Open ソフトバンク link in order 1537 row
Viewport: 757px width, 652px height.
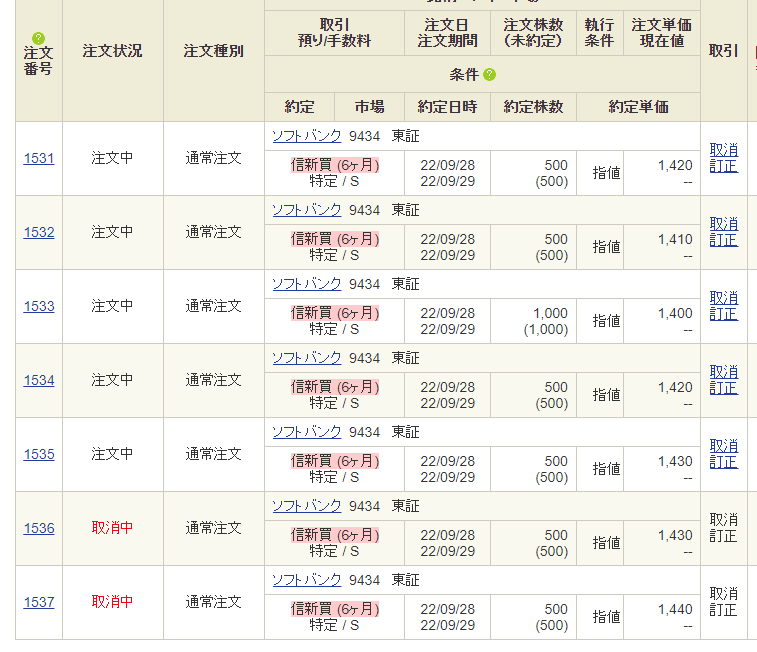click(307, 580)
